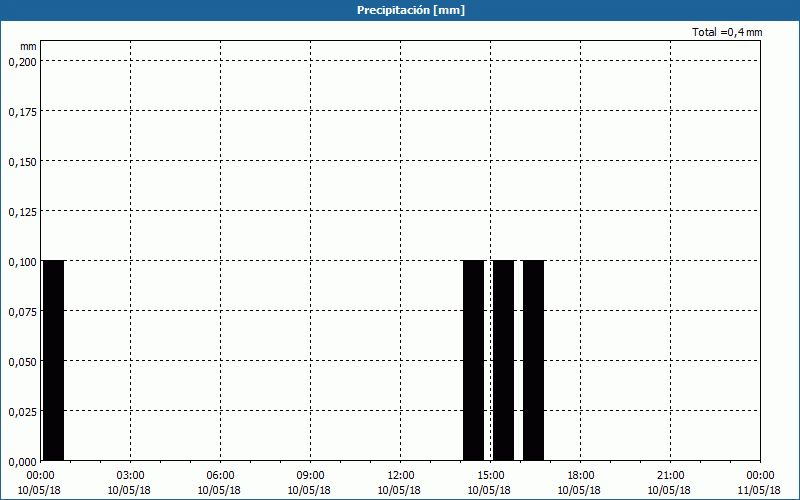This screenshot has height=500, width=800.
Task: Click the 15:00 time axis label
Action: 490,476
